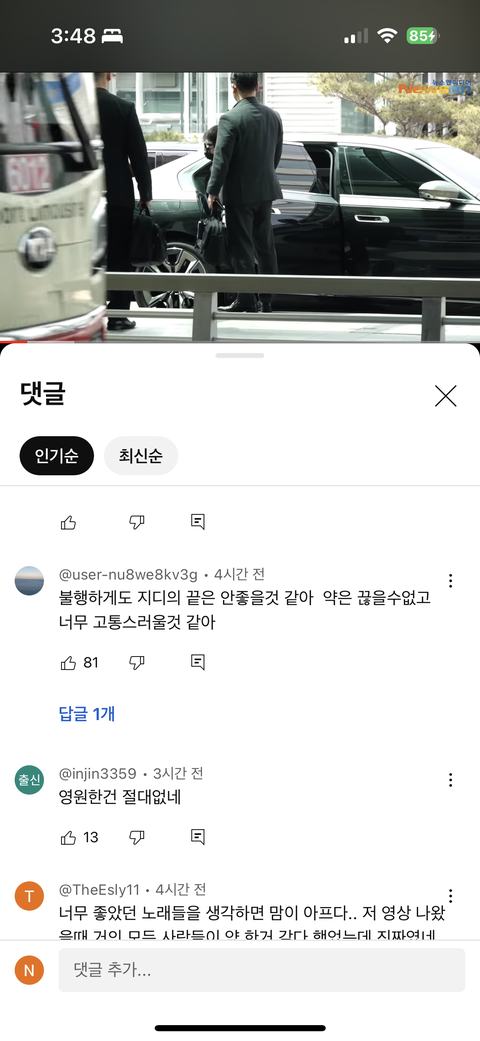480x1041 pixels.
Task: Expand 답글 1개 replies
Action: tap(87, 714)
